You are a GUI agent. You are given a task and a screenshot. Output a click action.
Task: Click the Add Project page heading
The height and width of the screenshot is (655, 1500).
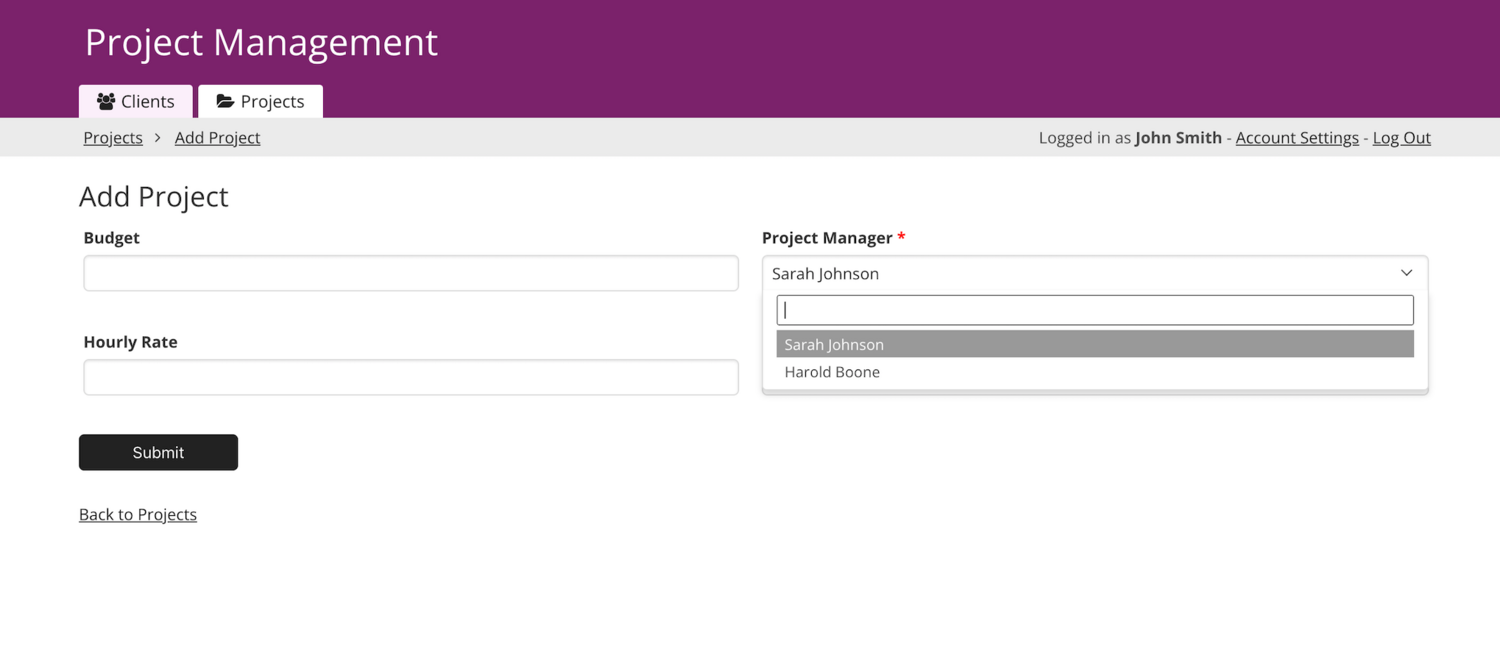click(x=153, y=196)
